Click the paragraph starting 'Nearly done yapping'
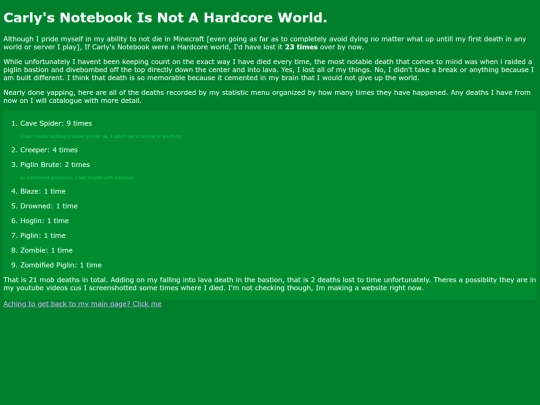This screenshot has width=540, height=405. pyautogui.click(x=267, y=96)
